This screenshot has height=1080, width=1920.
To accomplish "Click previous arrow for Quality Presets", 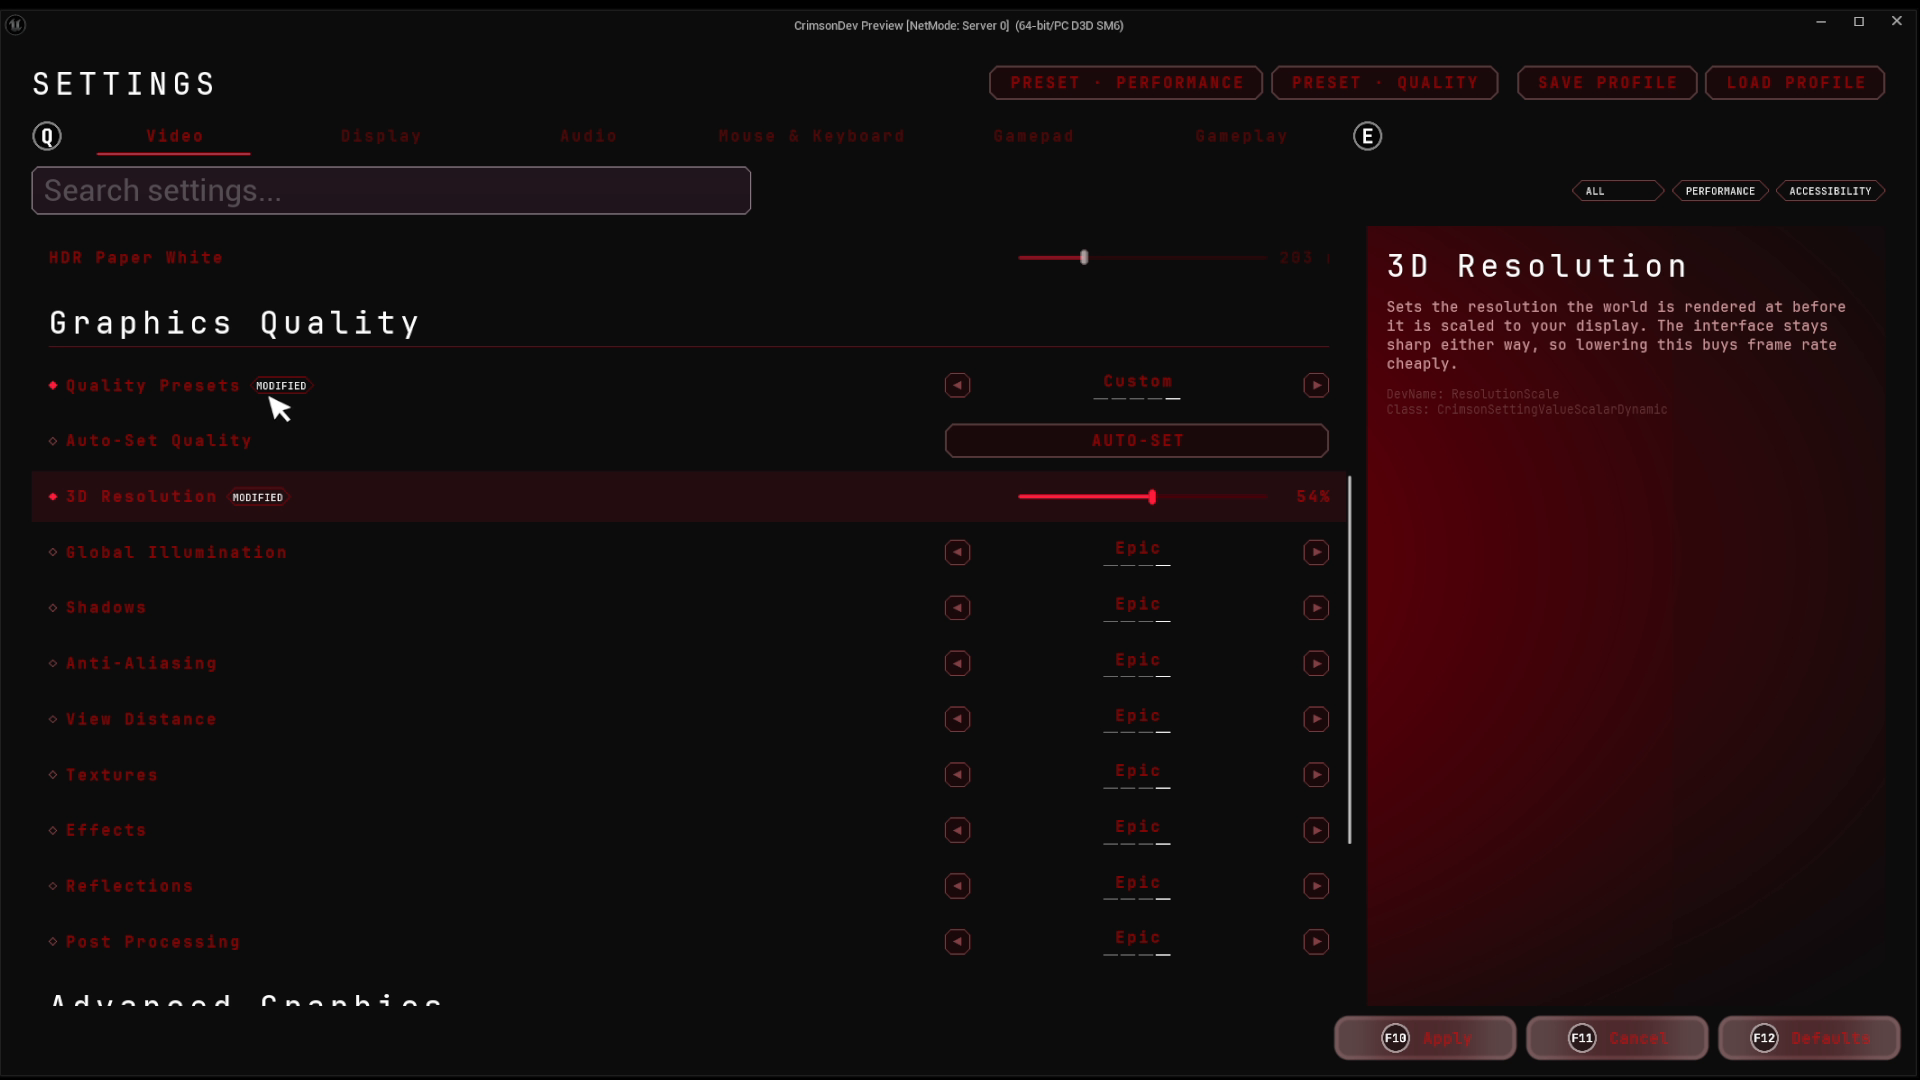I will (957, 385).
